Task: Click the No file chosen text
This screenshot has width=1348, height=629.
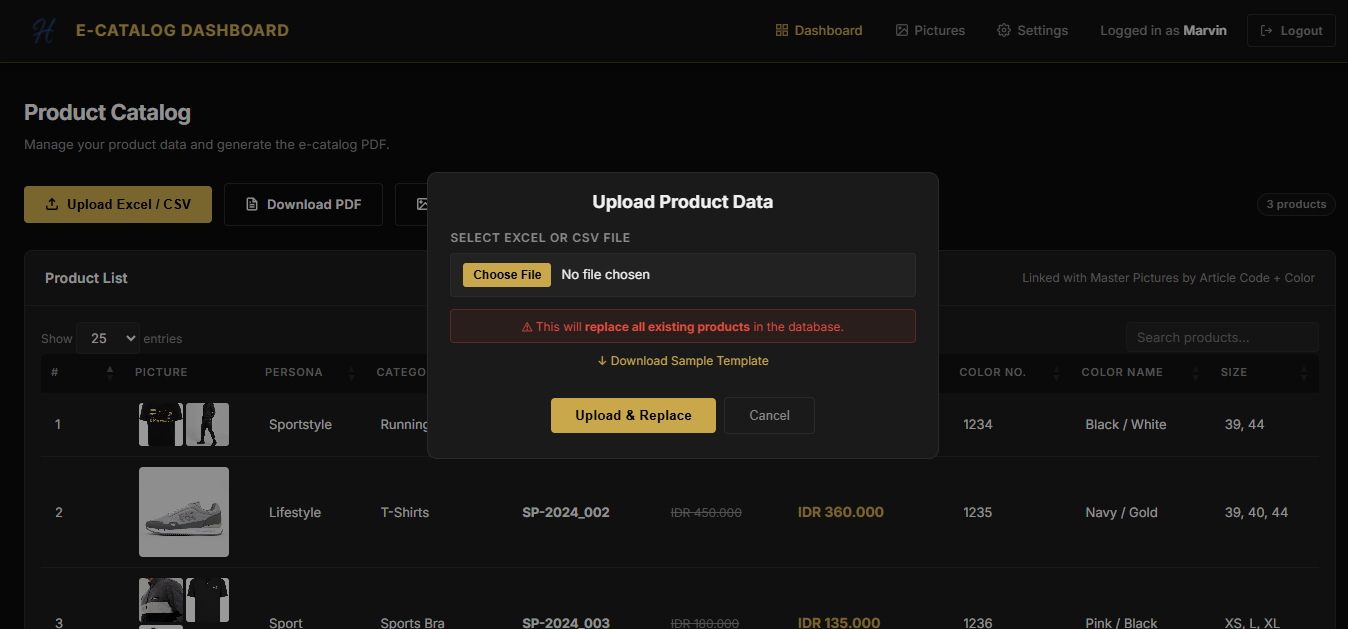Action: [x=606, y=275]
